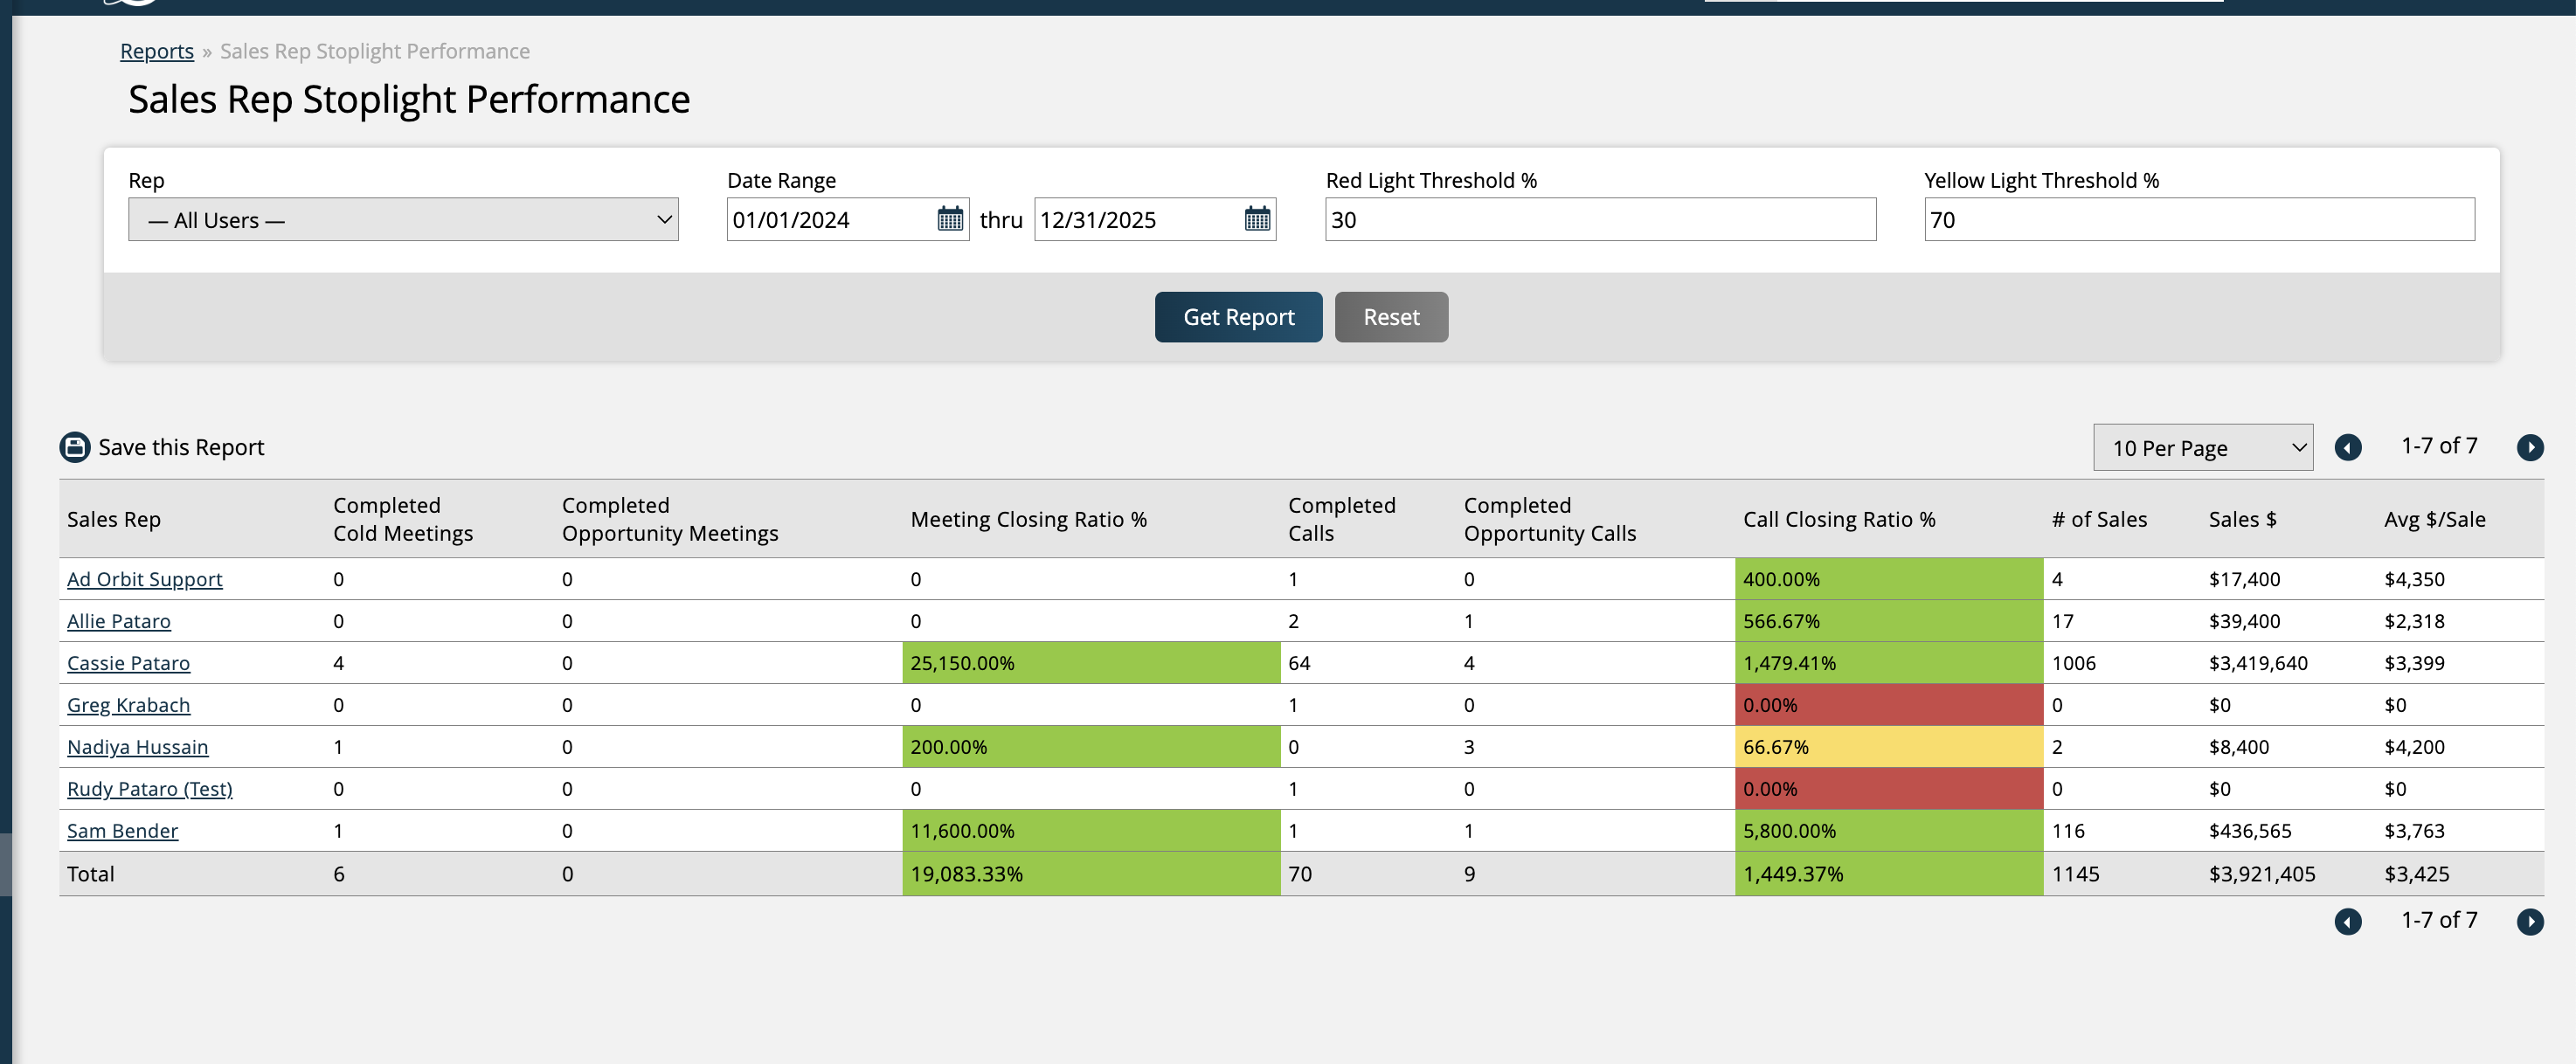Screen dimensions: 2576x1064
Task: Click Nadiya Hussain rep link
Action: click(137, 747)
